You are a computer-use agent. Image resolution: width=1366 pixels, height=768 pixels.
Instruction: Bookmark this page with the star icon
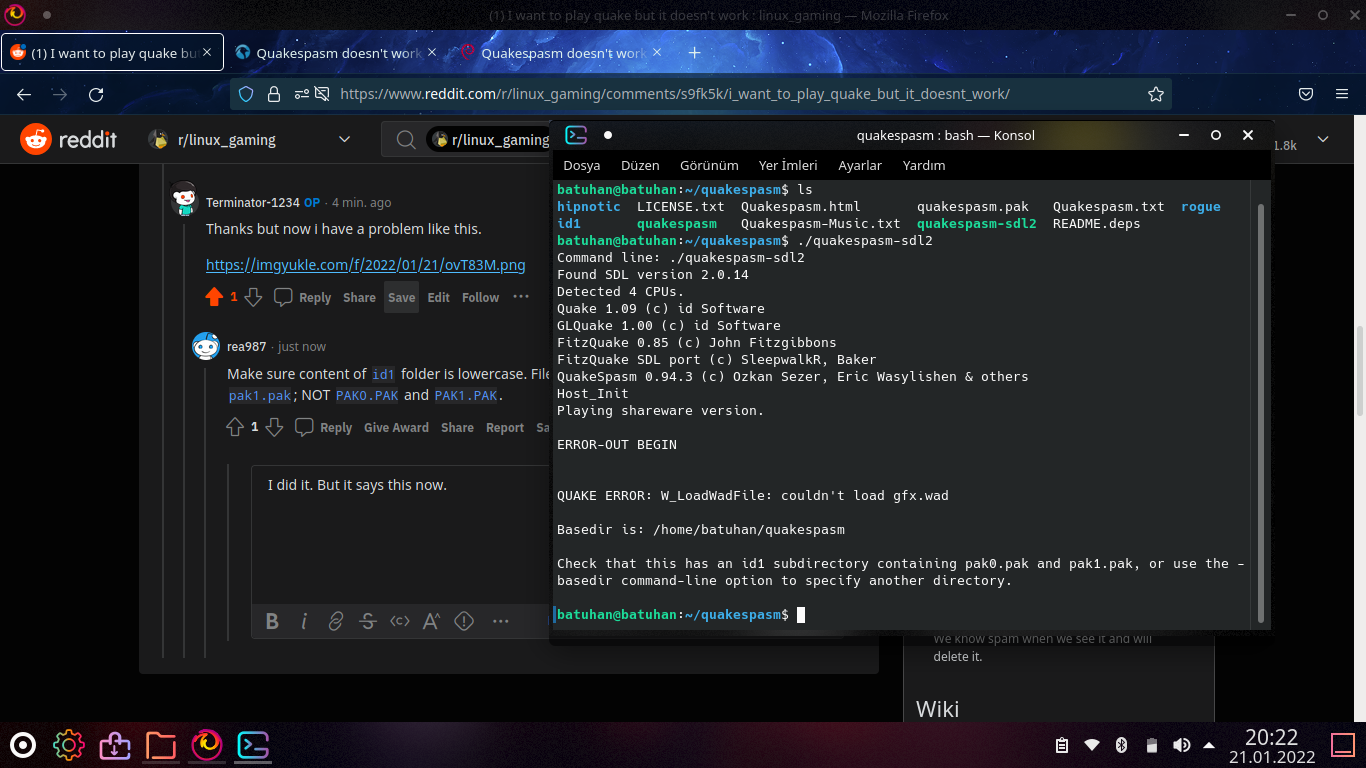[1156, 94]
